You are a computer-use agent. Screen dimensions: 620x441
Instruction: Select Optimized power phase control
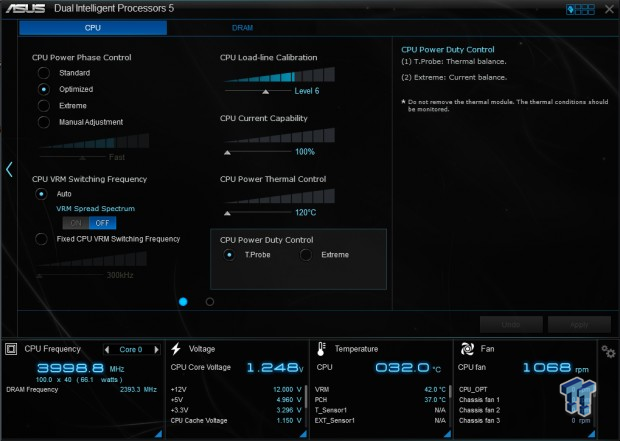(44, 89)
